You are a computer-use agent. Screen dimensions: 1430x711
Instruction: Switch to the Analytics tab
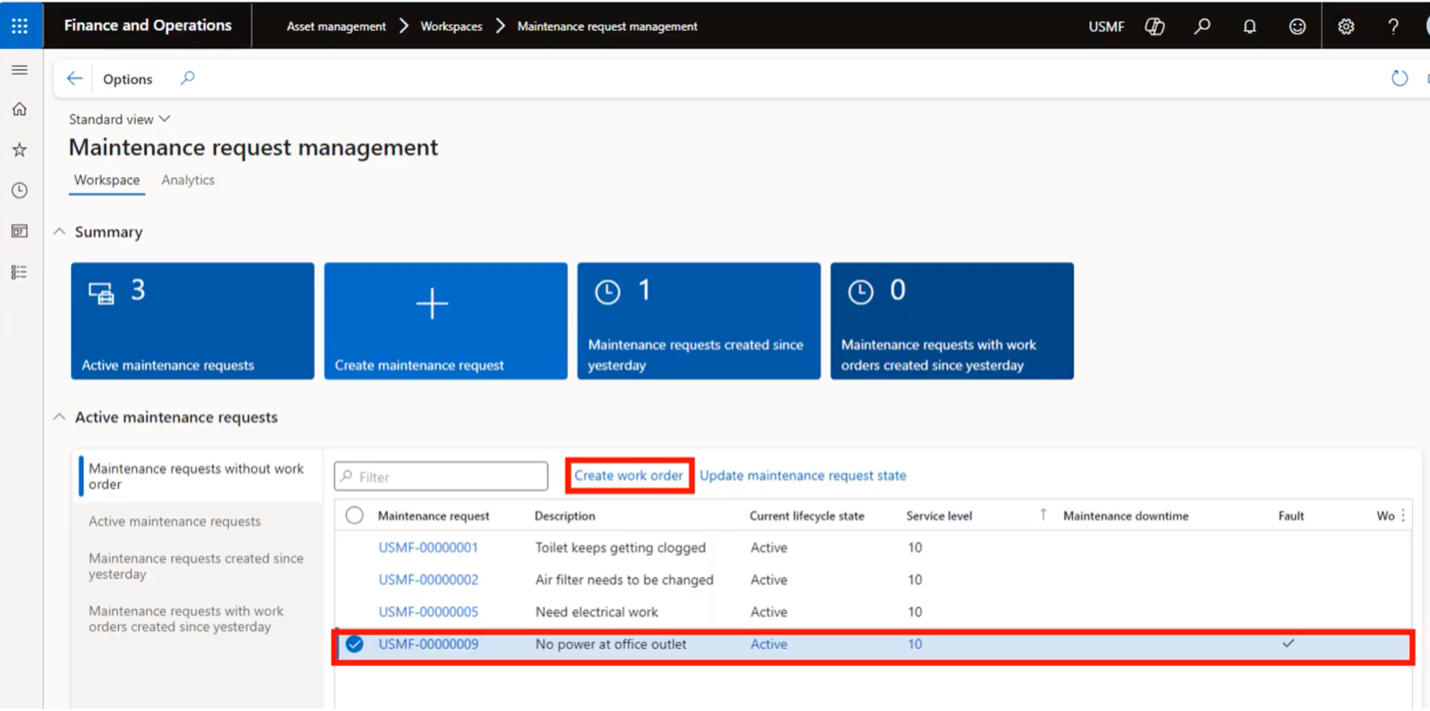pyautogui.click(x=188, y=180)
